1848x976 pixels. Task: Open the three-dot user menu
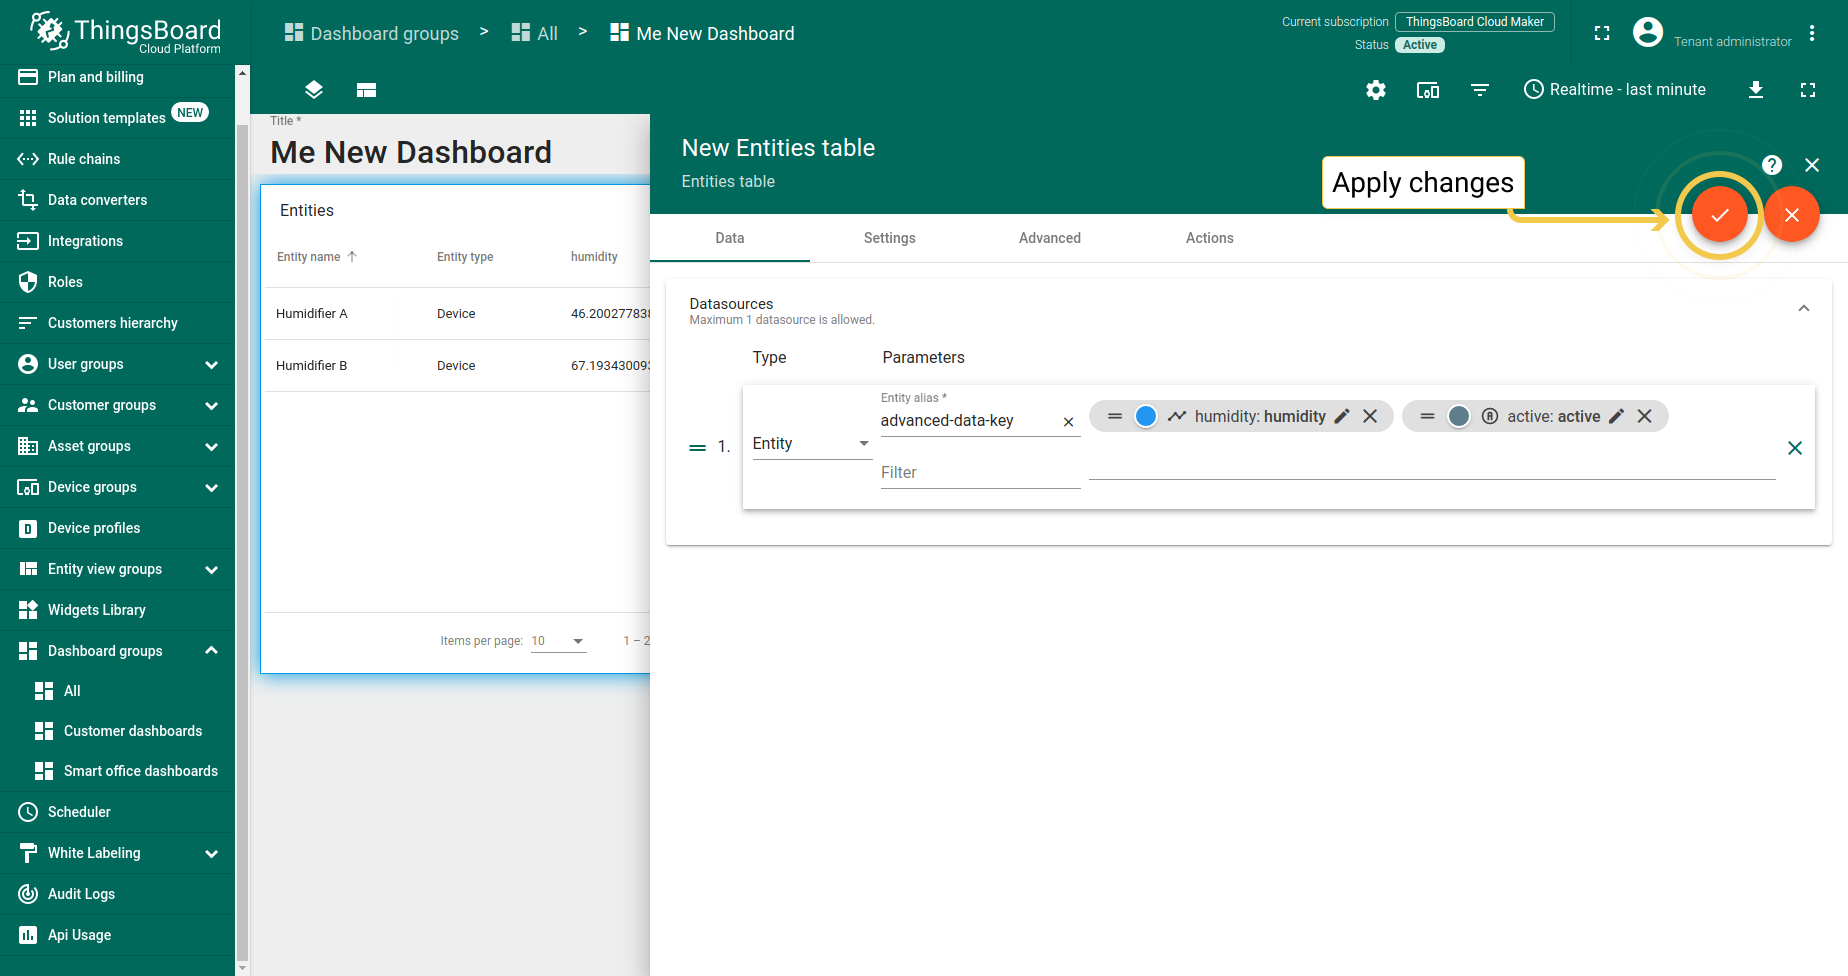1812,33
